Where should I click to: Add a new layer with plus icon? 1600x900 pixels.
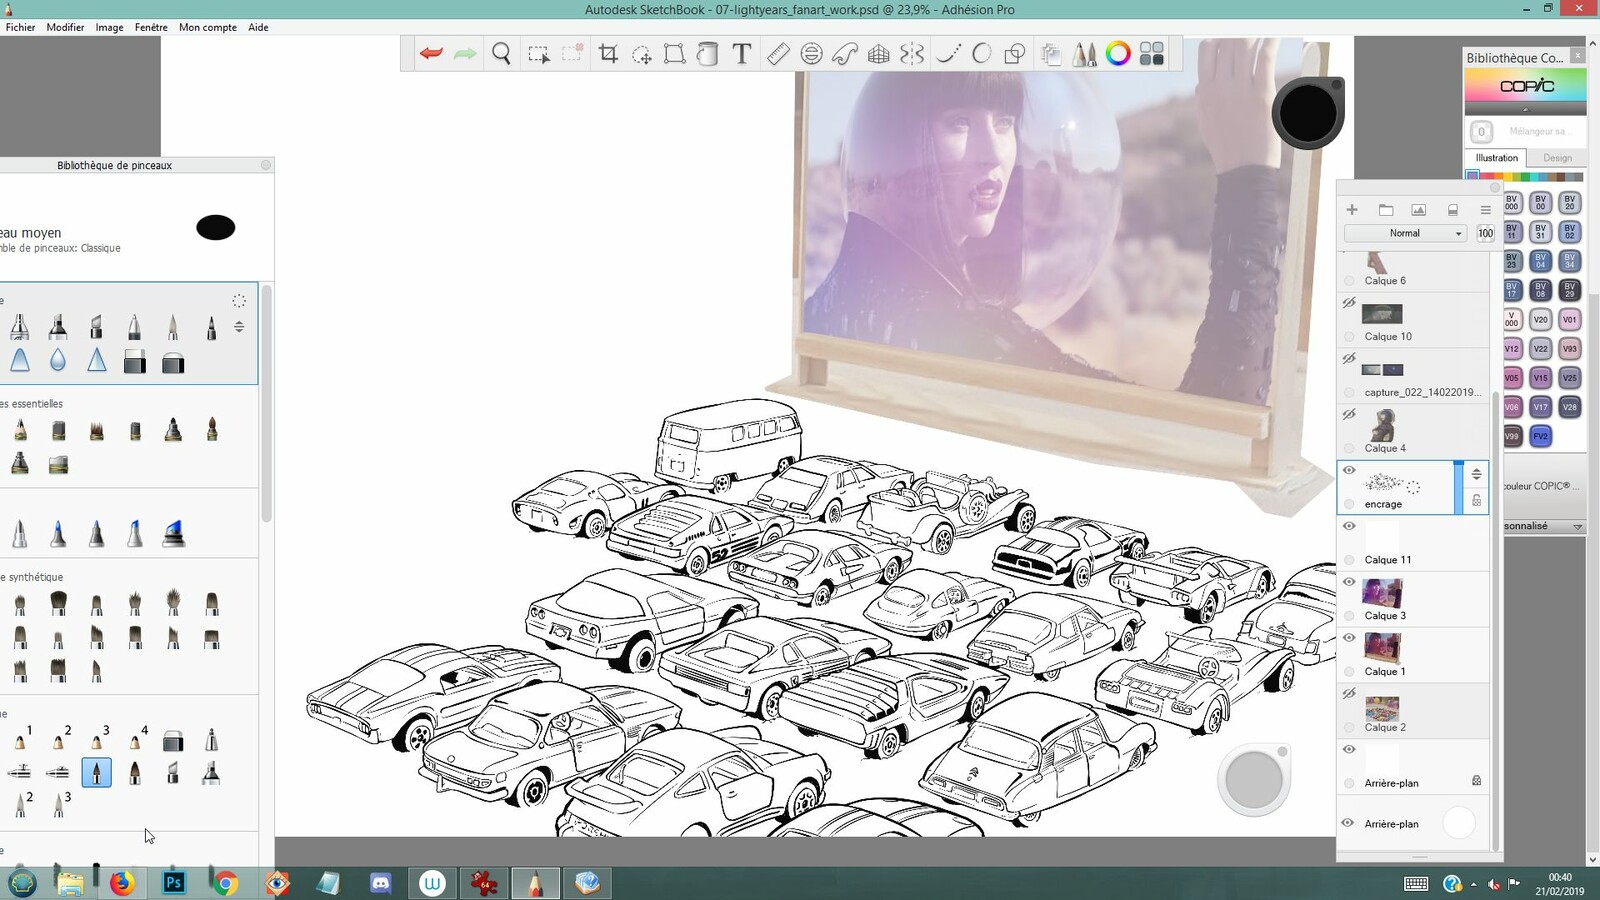[x=1352, y=210]
